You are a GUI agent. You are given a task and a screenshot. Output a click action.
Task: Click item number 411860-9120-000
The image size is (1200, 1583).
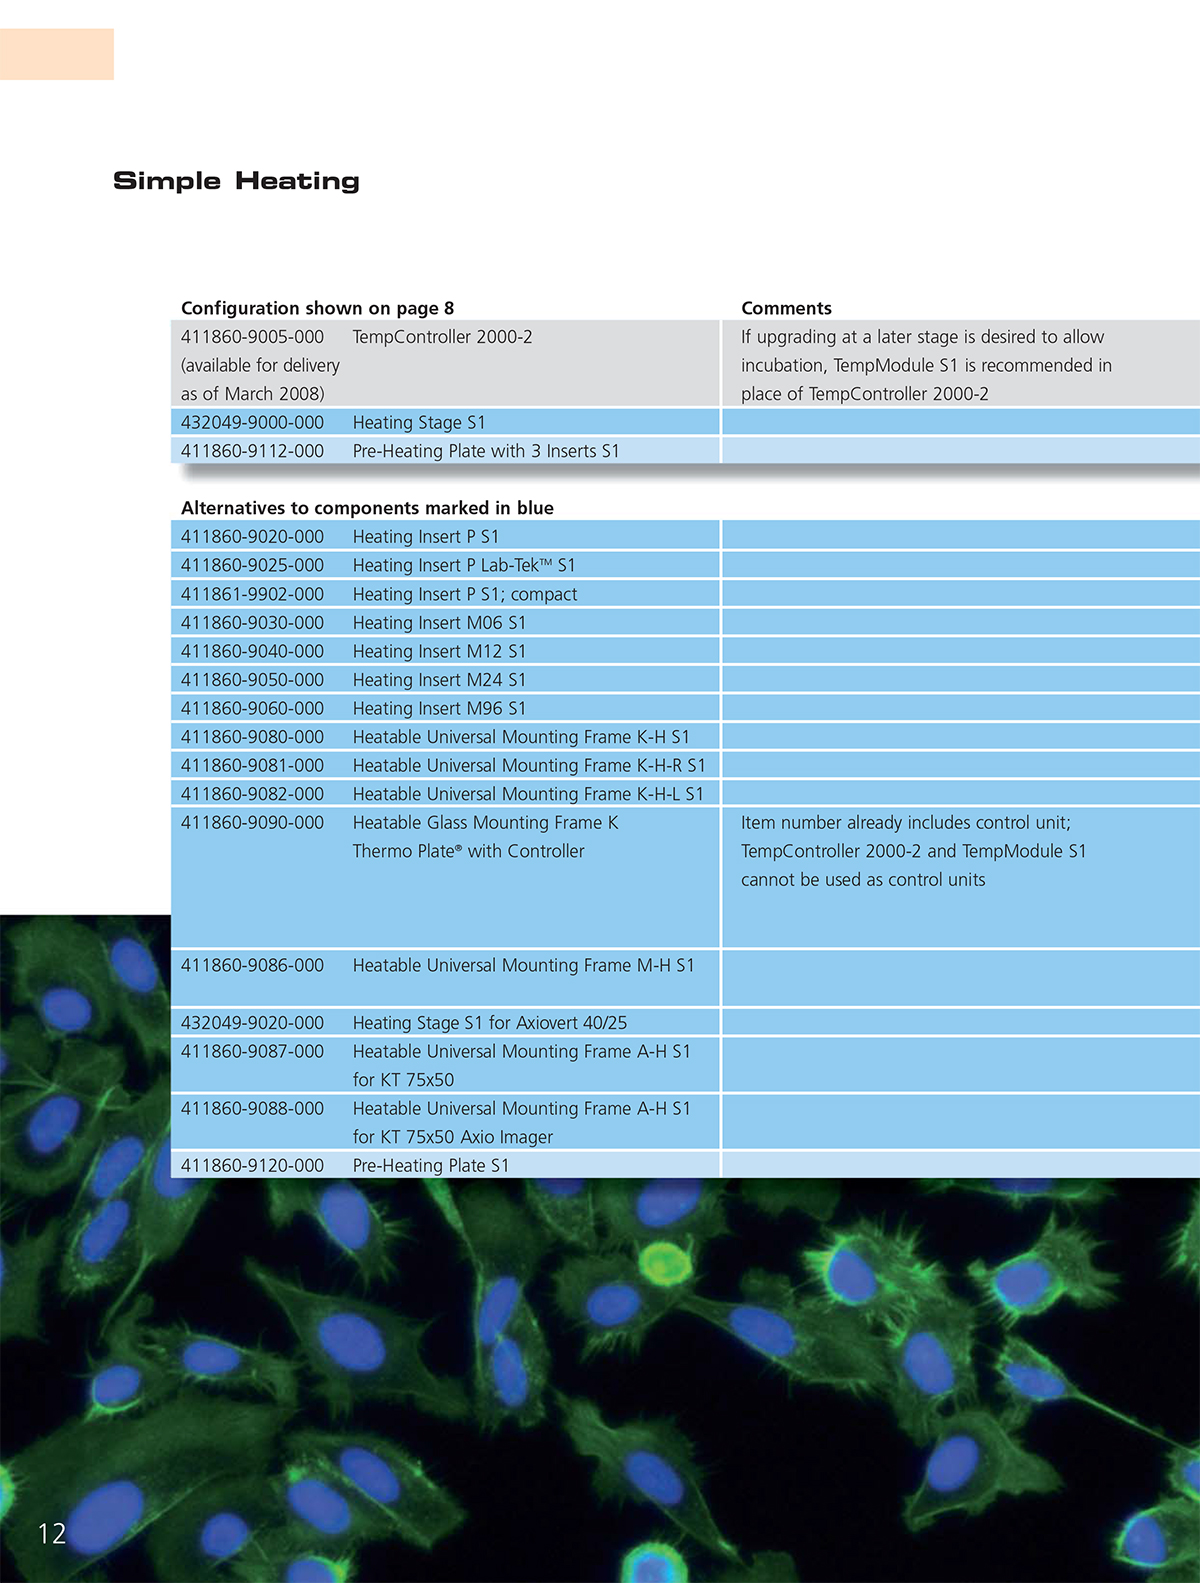click(x=252, y=1166)
